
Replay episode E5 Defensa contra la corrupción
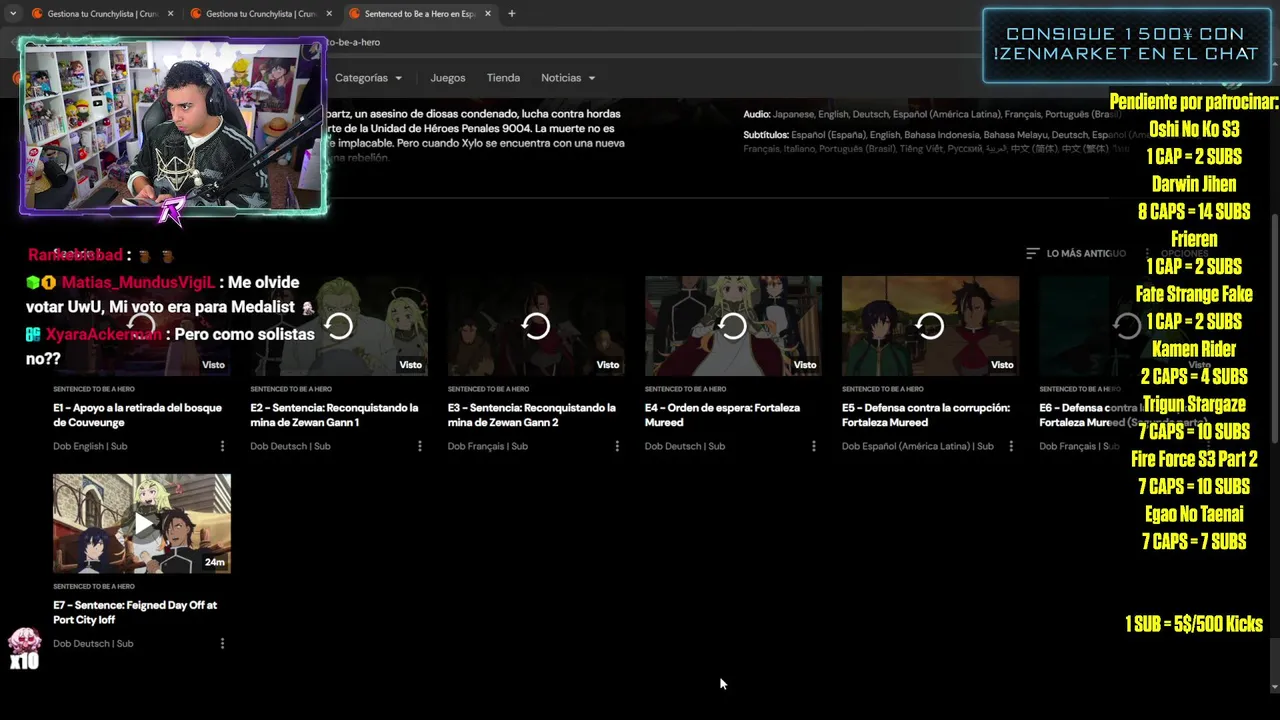tap(930, 326)
